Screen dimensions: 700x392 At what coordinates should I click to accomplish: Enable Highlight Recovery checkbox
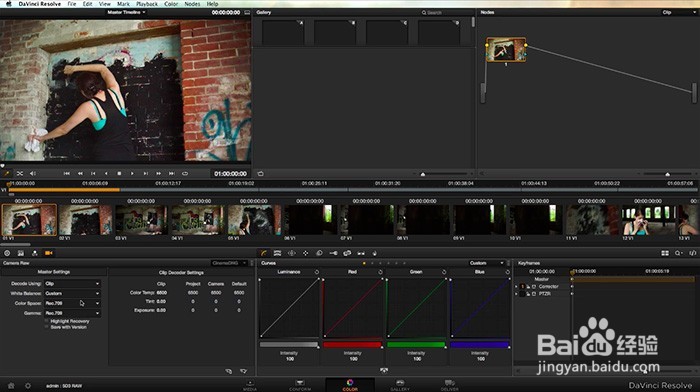click(46, 321)
